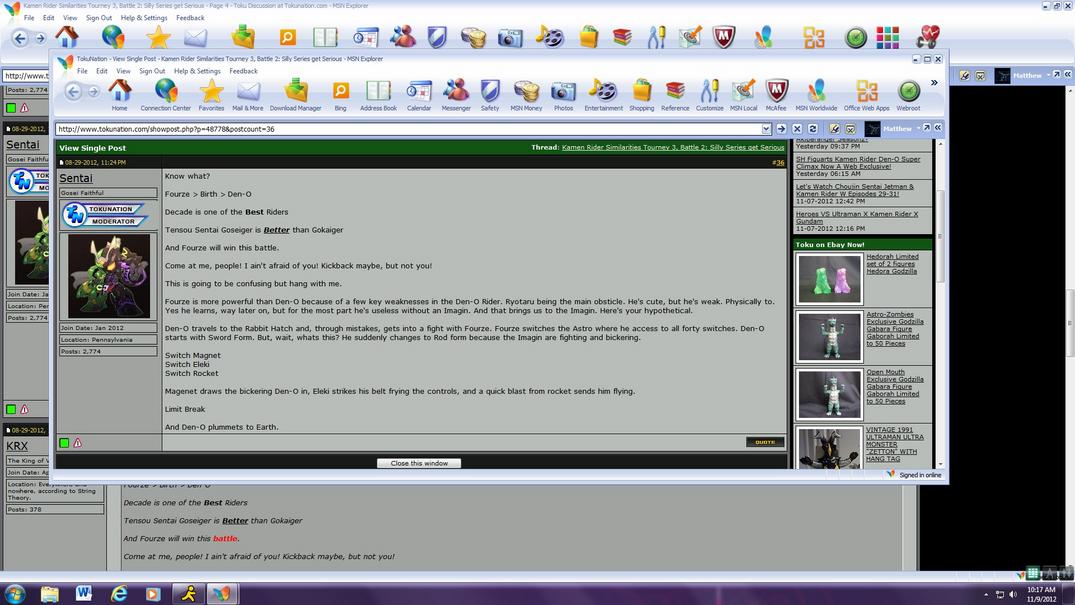The image size is (1075, 605).
Task: Open the Help & Settings menu
Action: (x=197, y=71)
